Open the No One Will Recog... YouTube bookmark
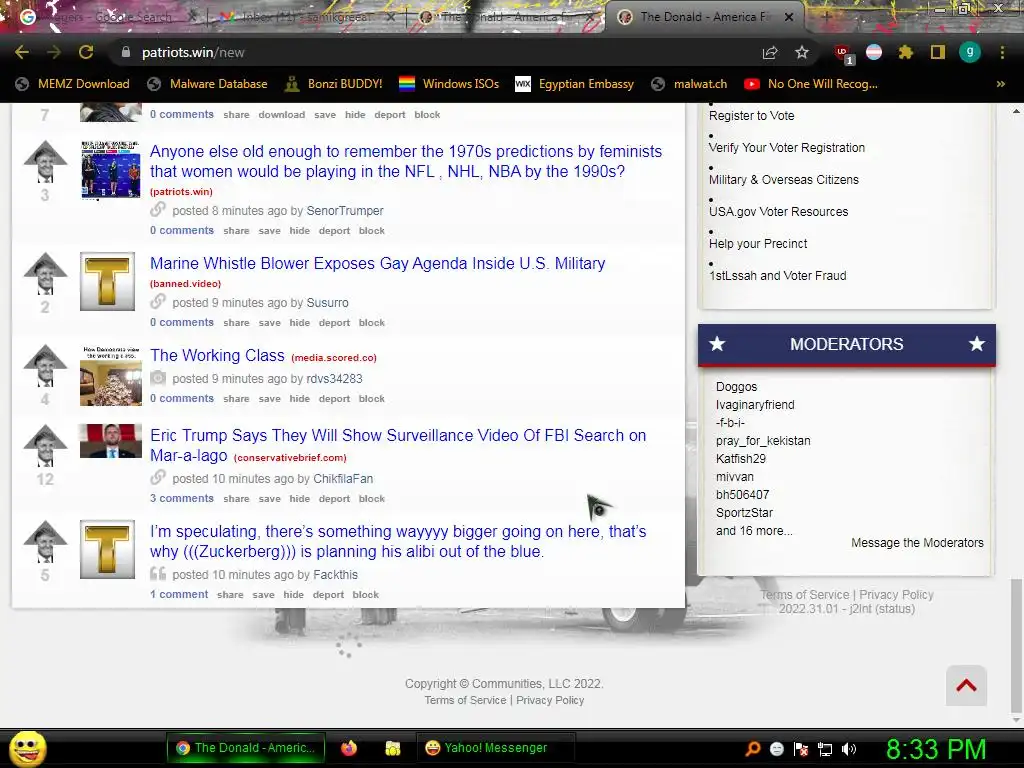The width and height of the screenshot is (1024, 768). [x=810, y=84]
